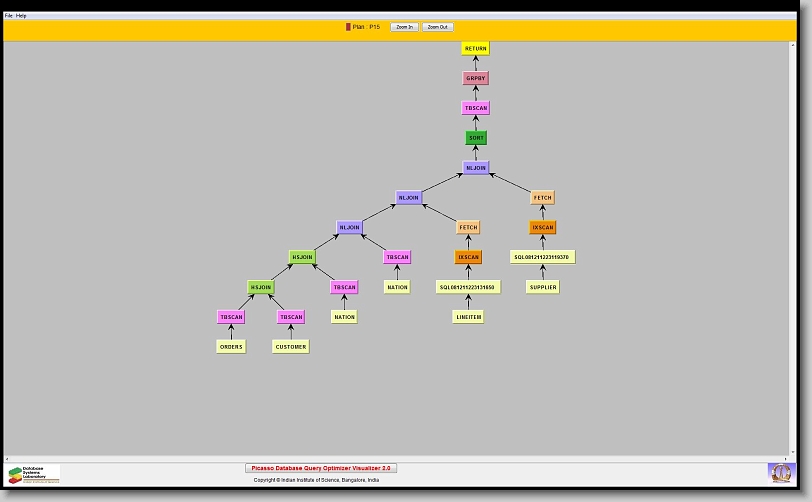Open the Help menu

click(x=21, y=16)
